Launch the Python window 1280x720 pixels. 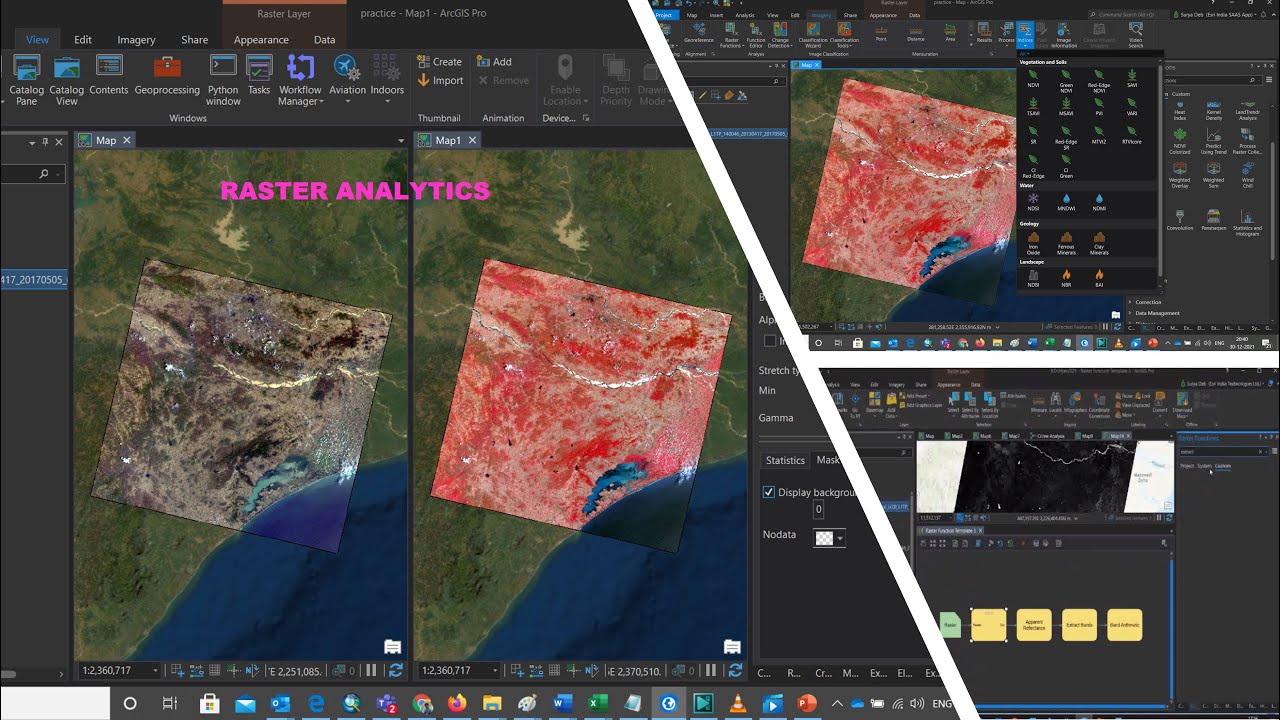click(x=223, y=80)
